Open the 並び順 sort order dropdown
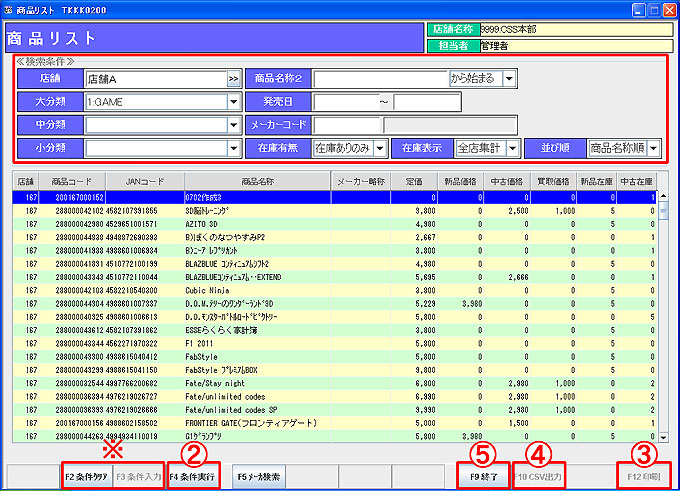Image resolution: width=680 pixels, height=491 pixels. [x=654, y=148]
